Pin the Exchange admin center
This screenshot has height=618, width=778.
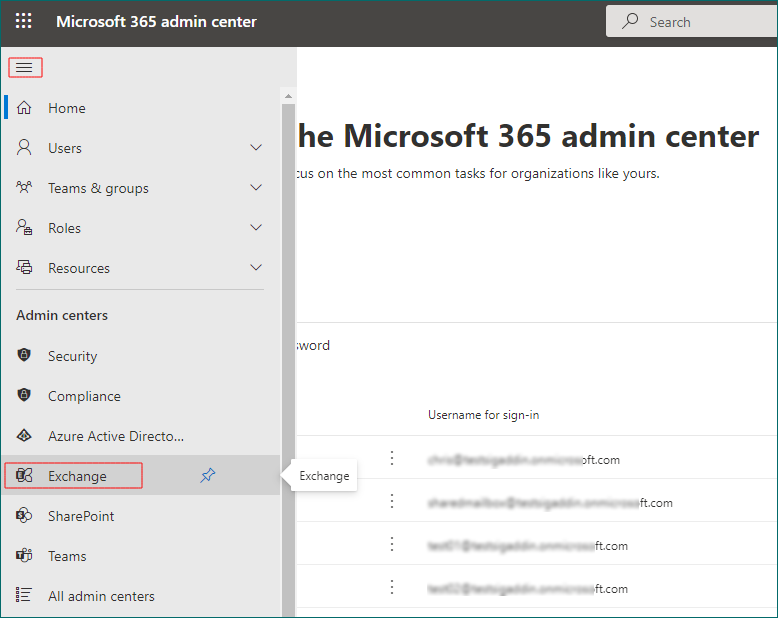pos(207,476)
